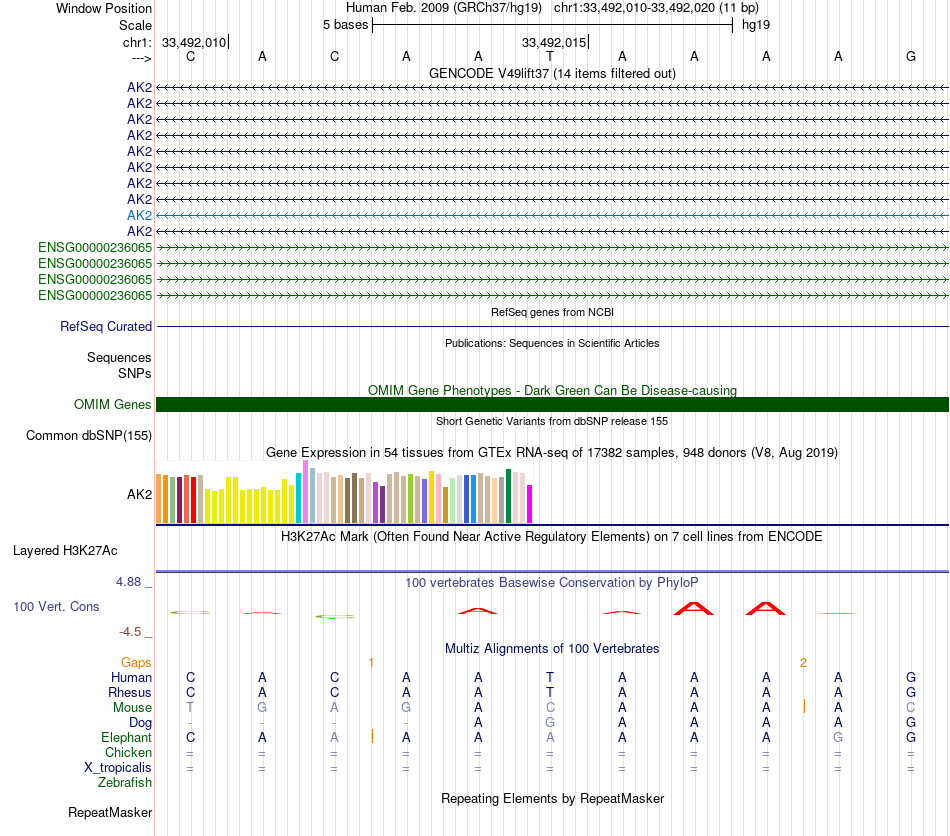Click the SNPs track label
Screen dimensions: 950x836
pyautogui.click(x=135, y=373)
